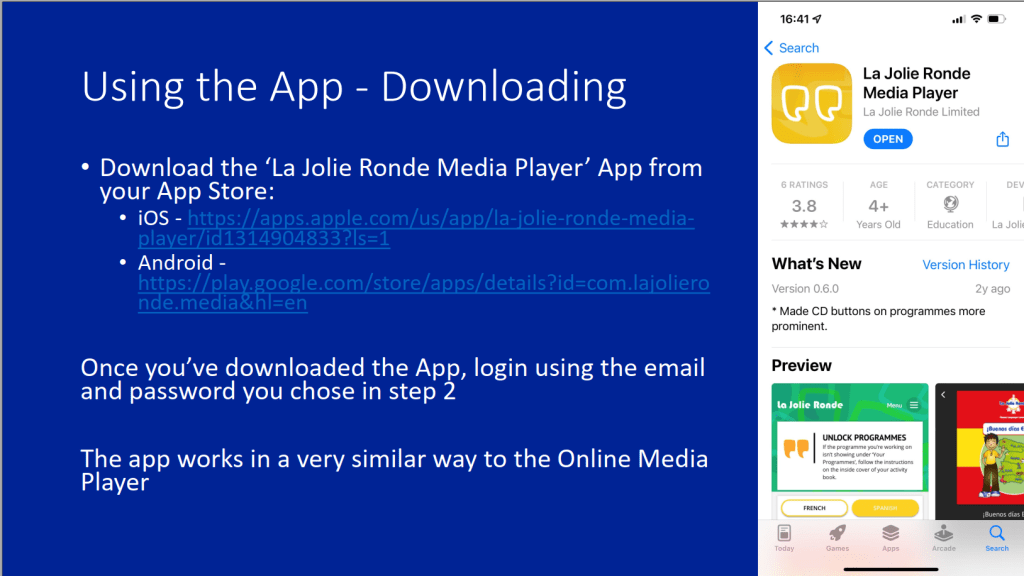Go to the Games rocket tab
Viewport: 1024px width, 576px height.
click(x=837, y=537)
